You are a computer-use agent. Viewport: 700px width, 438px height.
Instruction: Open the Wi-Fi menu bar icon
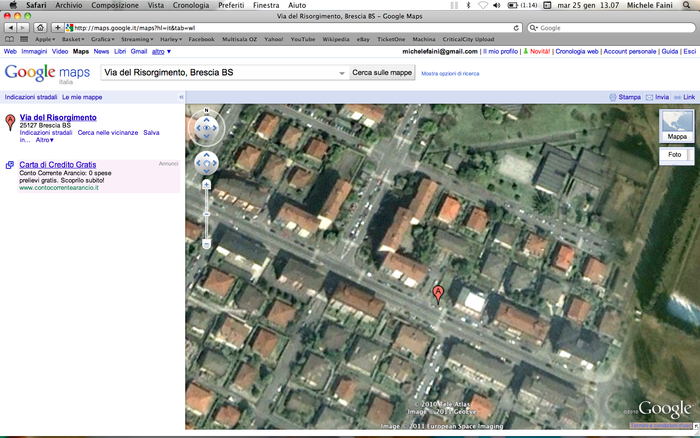[x=483, y=5]
